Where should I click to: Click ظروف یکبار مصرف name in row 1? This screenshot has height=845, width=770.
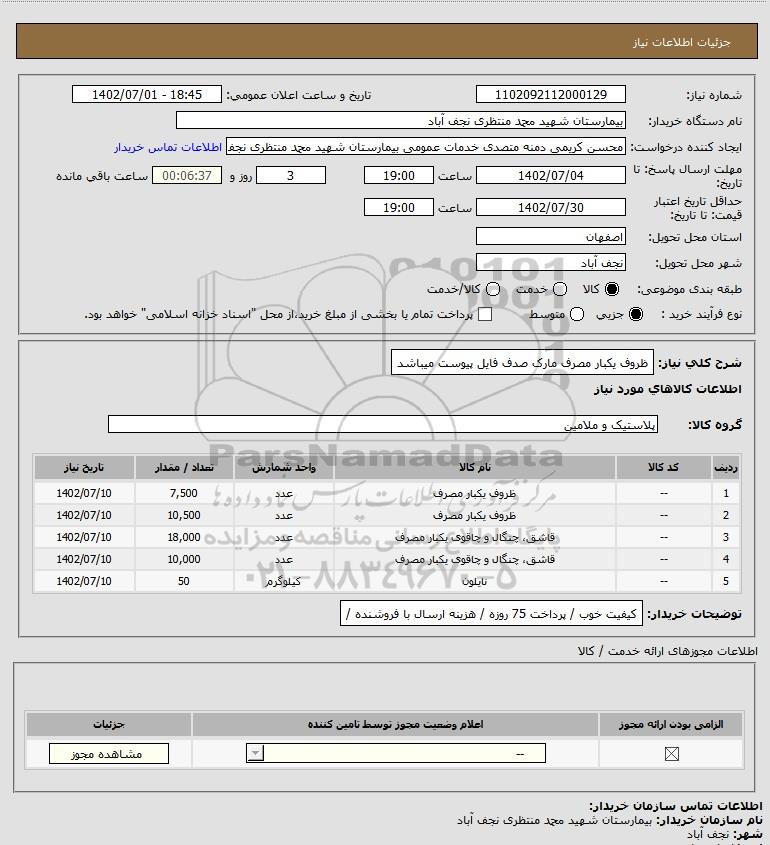tap(475, 493)
